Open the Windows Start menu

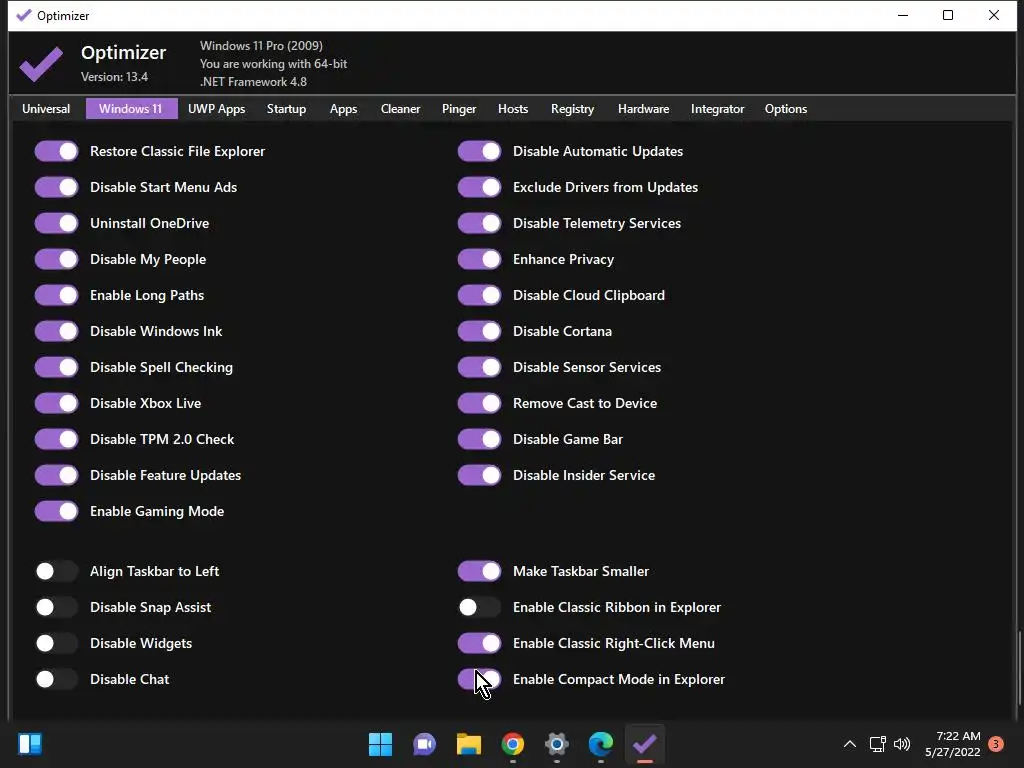380,744
